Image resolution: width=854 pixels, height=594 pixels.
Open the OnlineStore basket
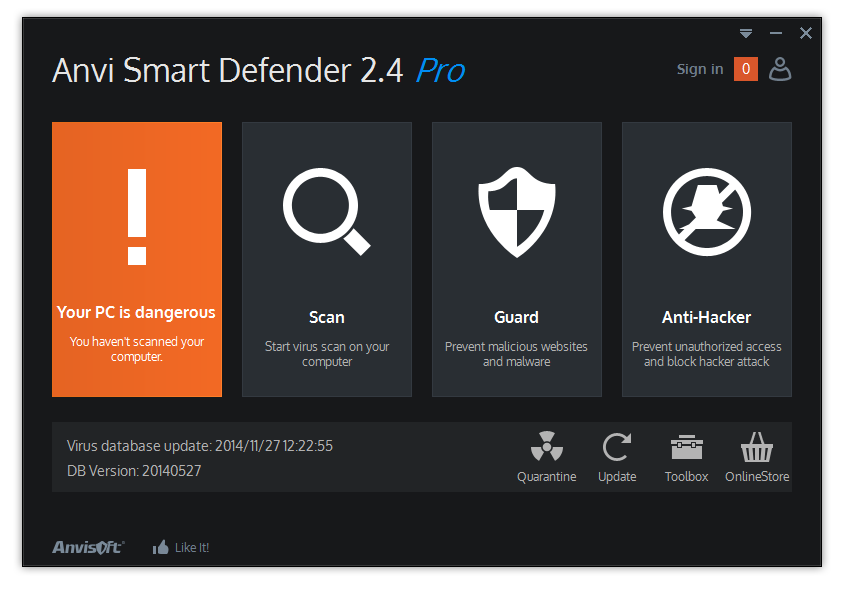(757, 457)
